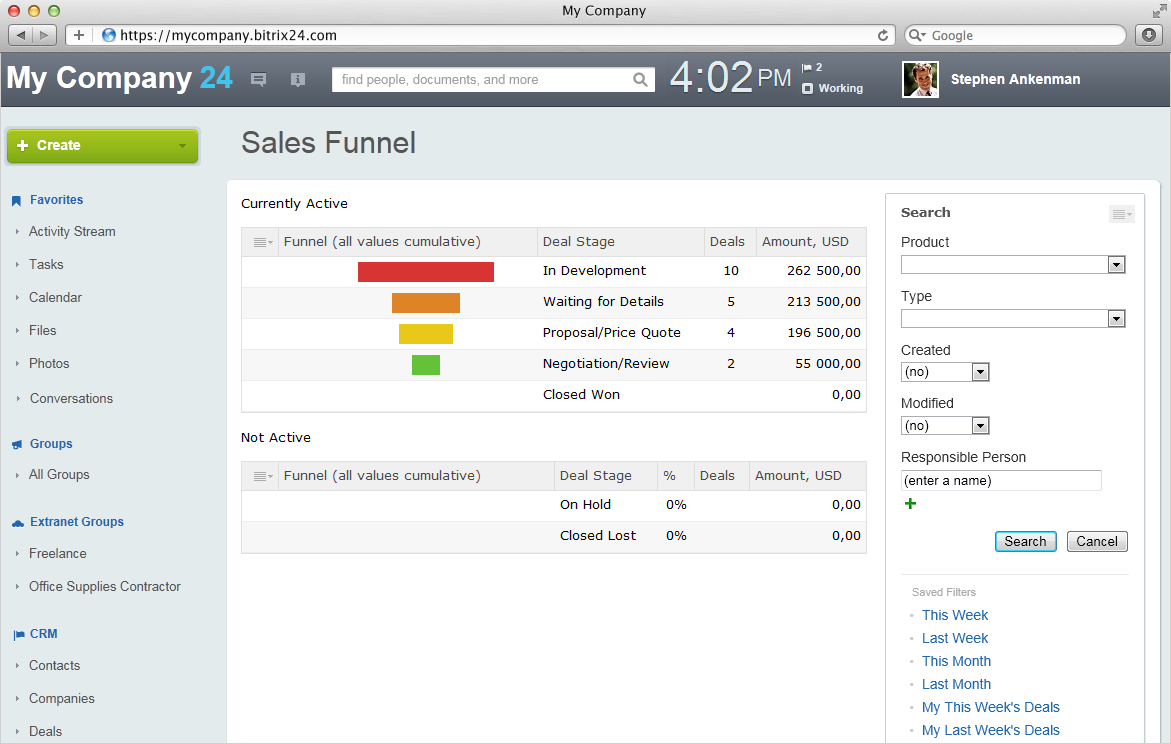Open the Search panel settings menu icon
This screenshot has height=744, width=1171.
click(1122, 214)
